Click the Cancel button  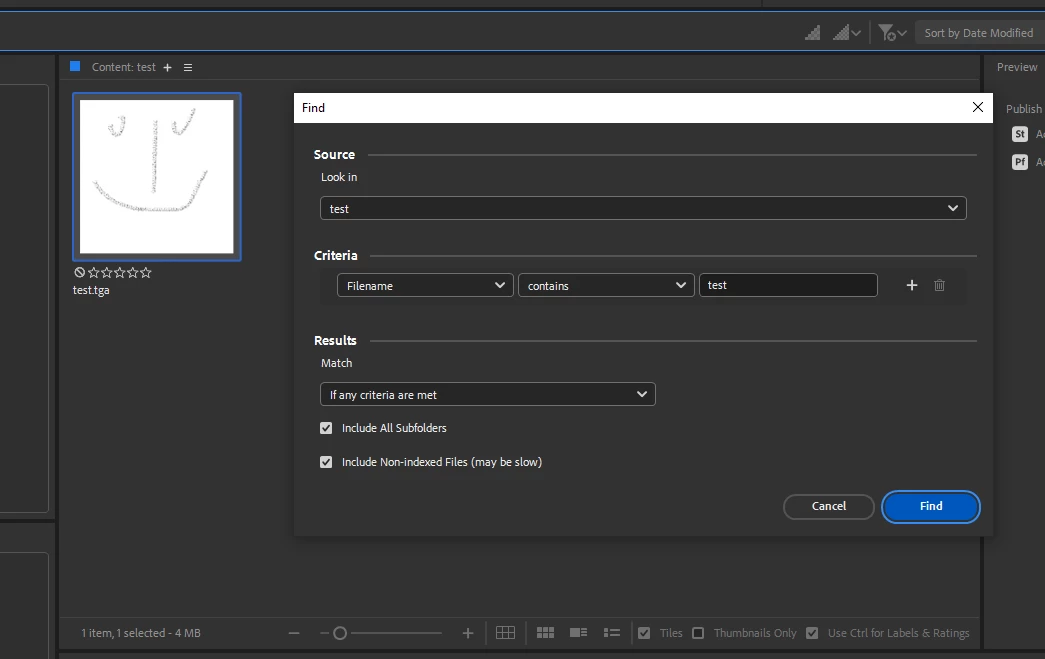point(828,506)
